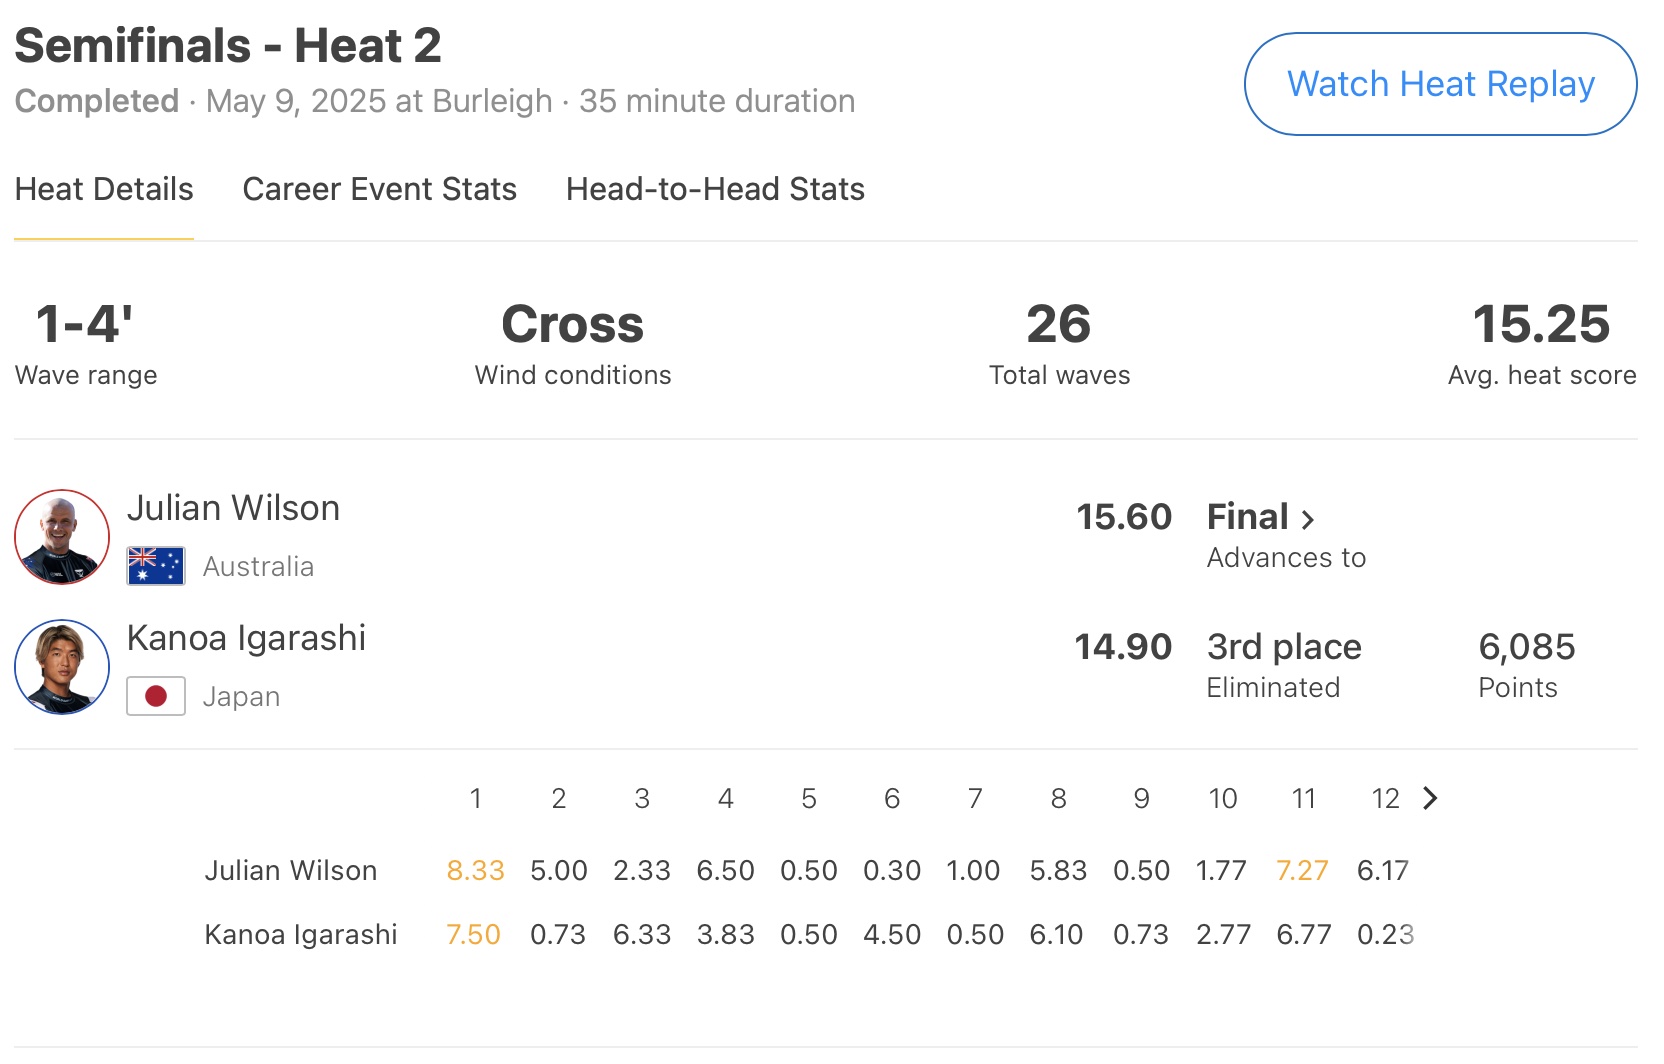Click the Australia flag icon
Screen dimensions: 1664x1064
point(156,566)
